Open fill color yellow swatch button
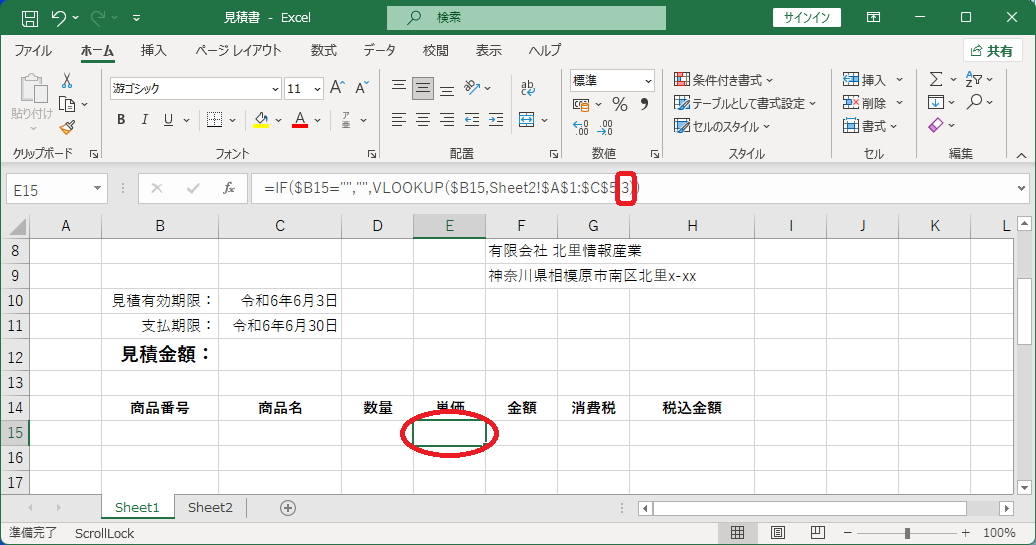The height and width of the screenshot is (545, 1036). click(261, 120)
